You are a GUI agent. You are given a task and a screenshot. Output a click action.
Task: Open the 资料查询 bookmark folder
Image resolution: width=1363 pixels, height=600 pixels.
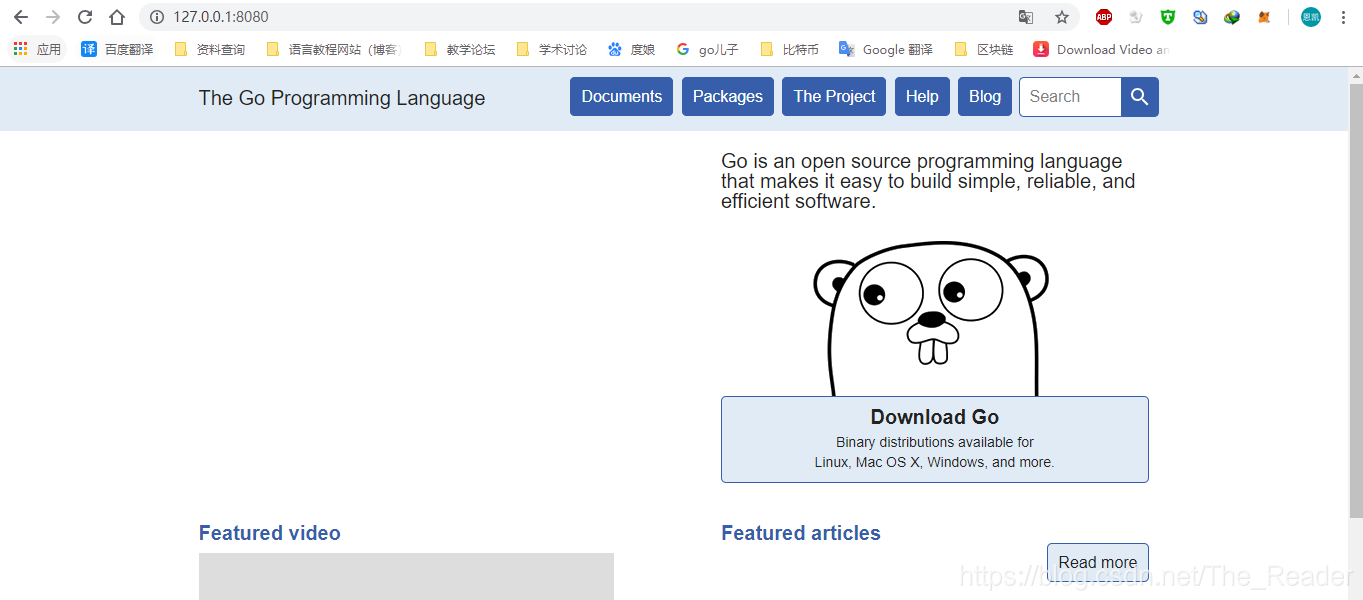coord(209,49)
